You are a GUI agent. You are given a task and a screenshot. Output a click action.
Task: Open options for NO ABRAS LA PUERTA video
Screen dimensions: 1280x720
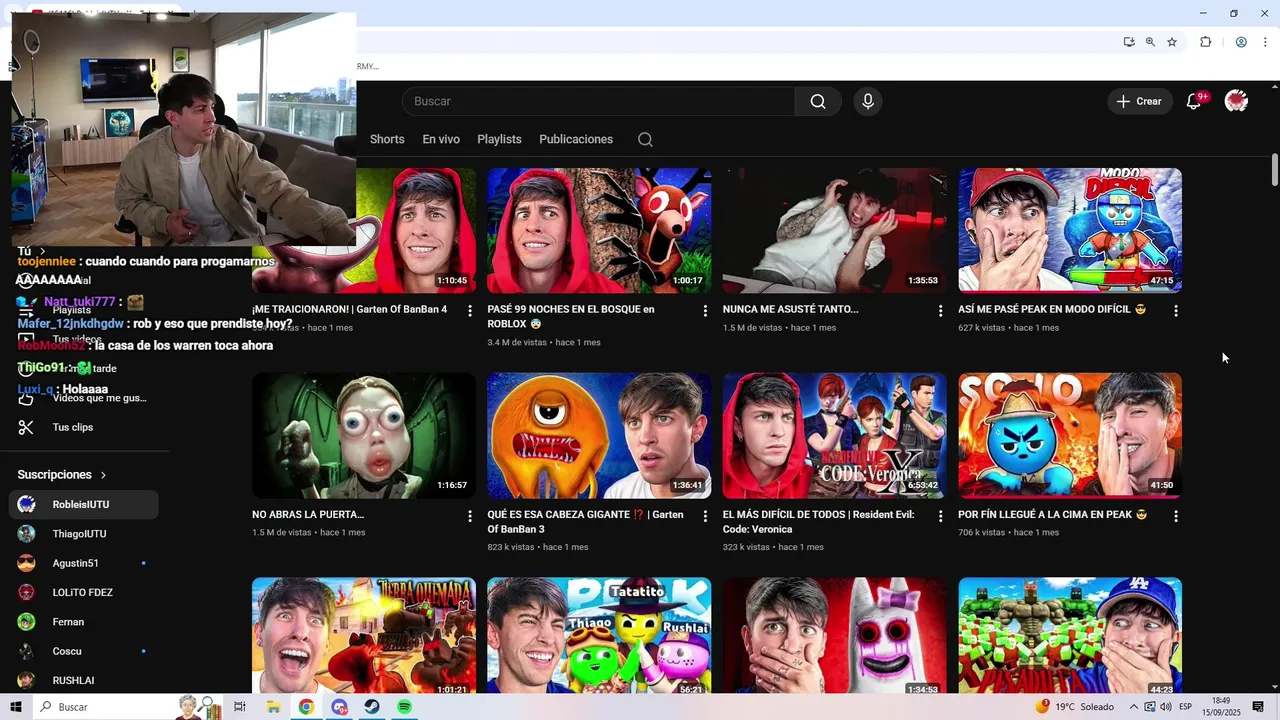470,516
